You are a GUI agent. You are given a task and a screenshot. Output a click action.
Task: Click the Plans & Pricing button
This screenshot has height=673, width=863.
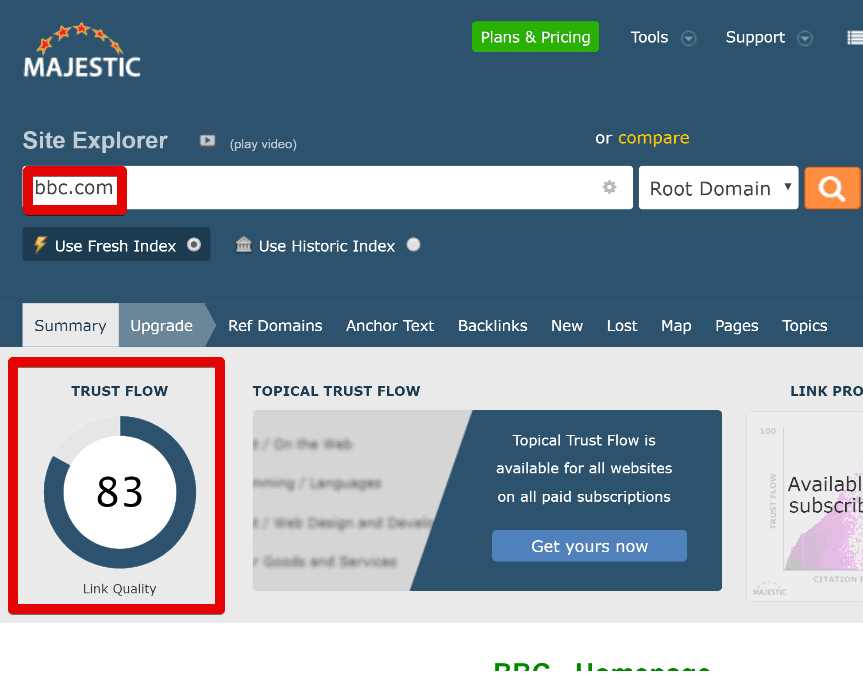coord(535,37)
